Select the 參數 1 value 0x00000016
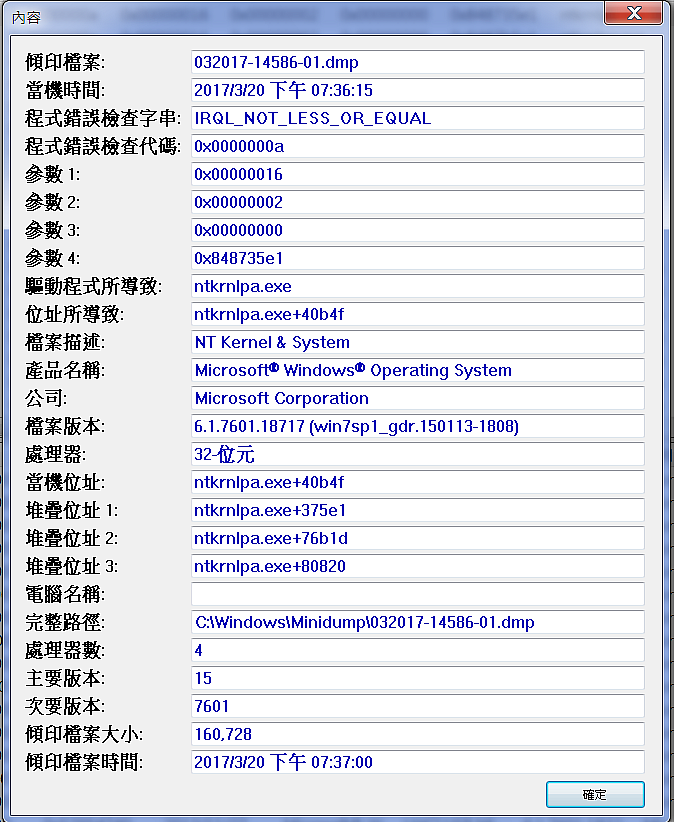The height and width of the screenshot is (822, 675). [418, 174]
